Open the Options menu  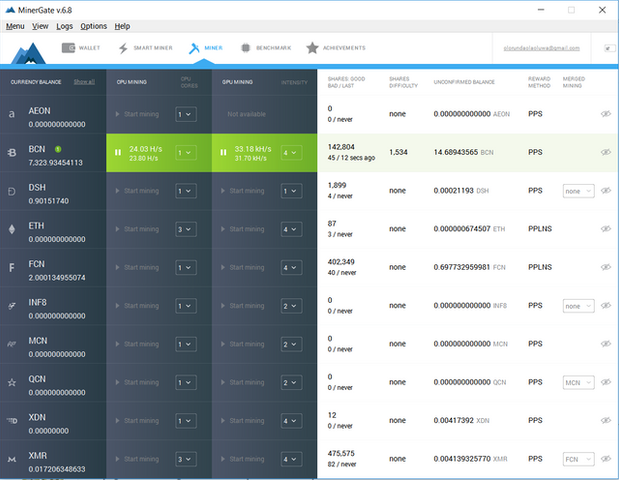point(94,26)
